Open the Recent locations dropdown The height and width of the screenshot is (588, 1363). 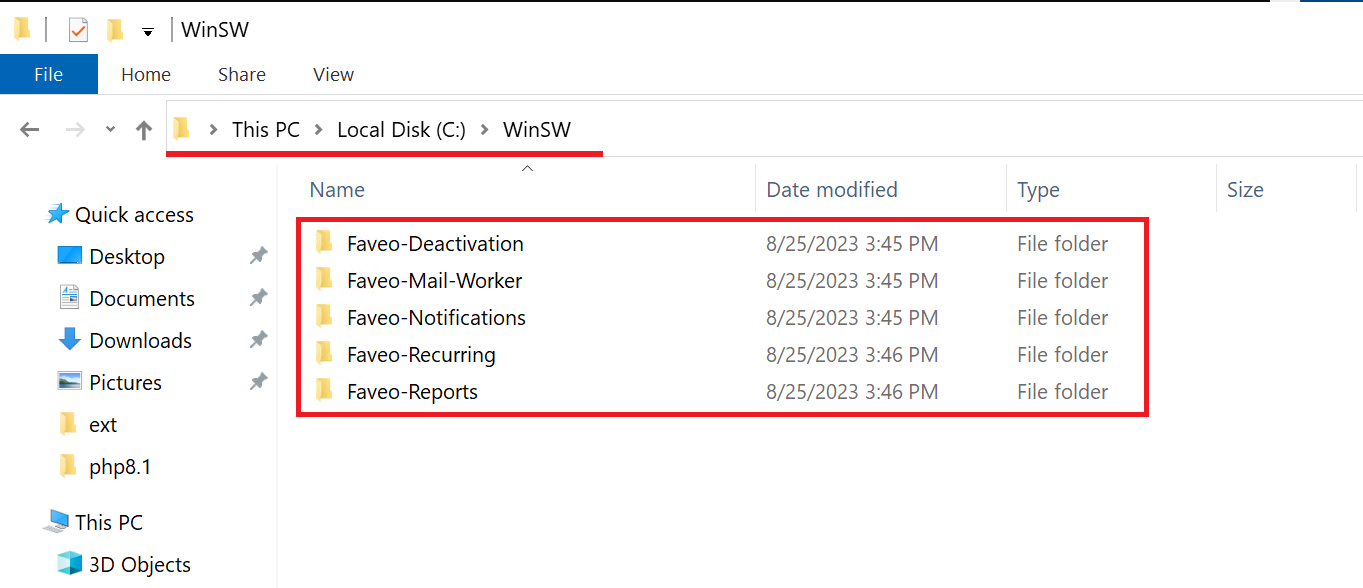110,130
